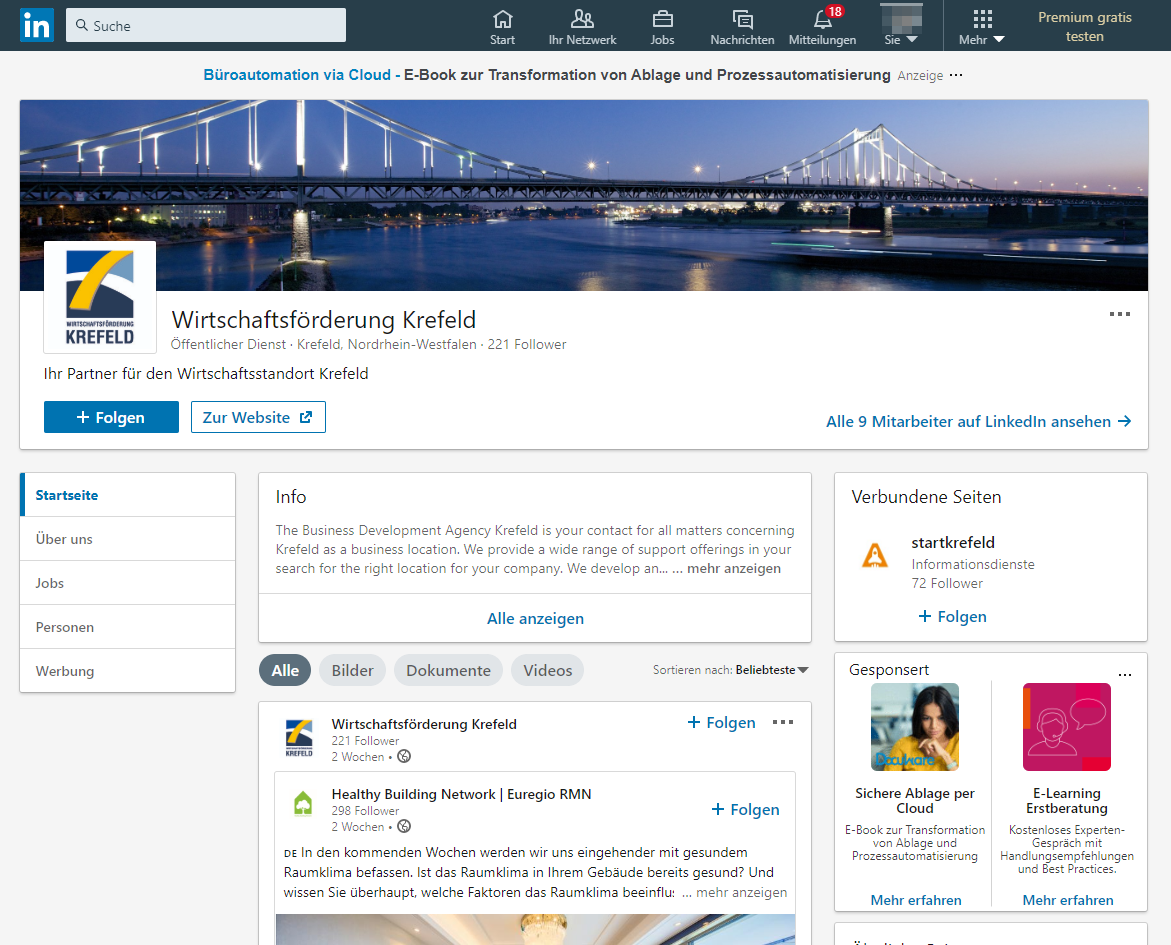This screenshot has width=1171, height=945.
Task: Follow startkrefeld page
Action: [952, 616]
